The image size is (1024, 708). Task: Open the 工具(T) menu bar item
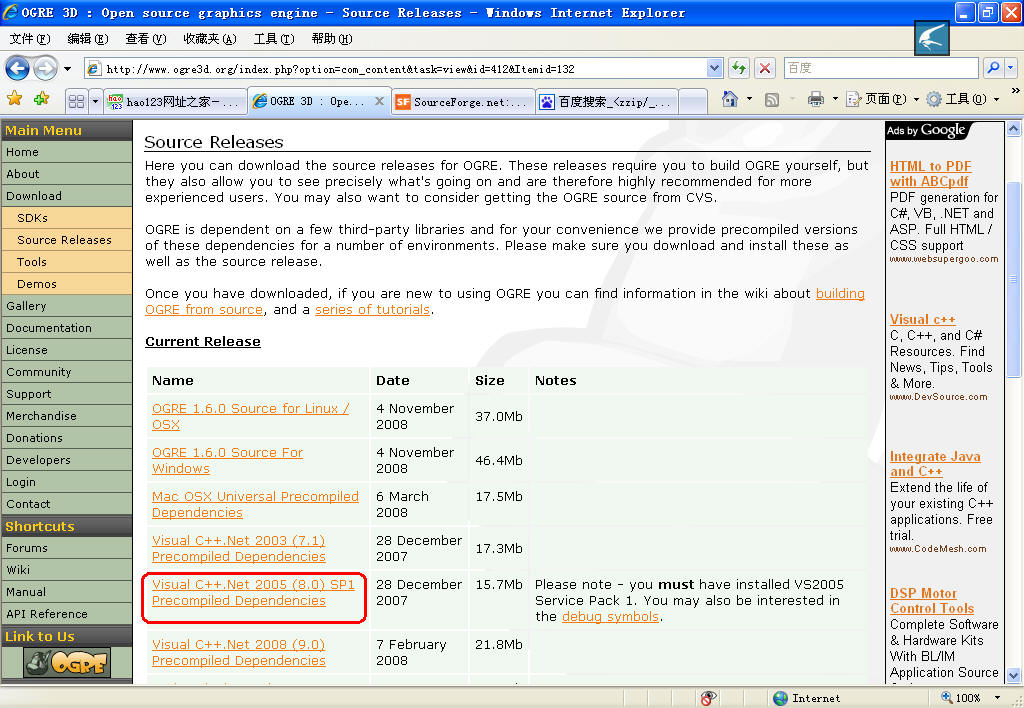click(x=274, y=39)
